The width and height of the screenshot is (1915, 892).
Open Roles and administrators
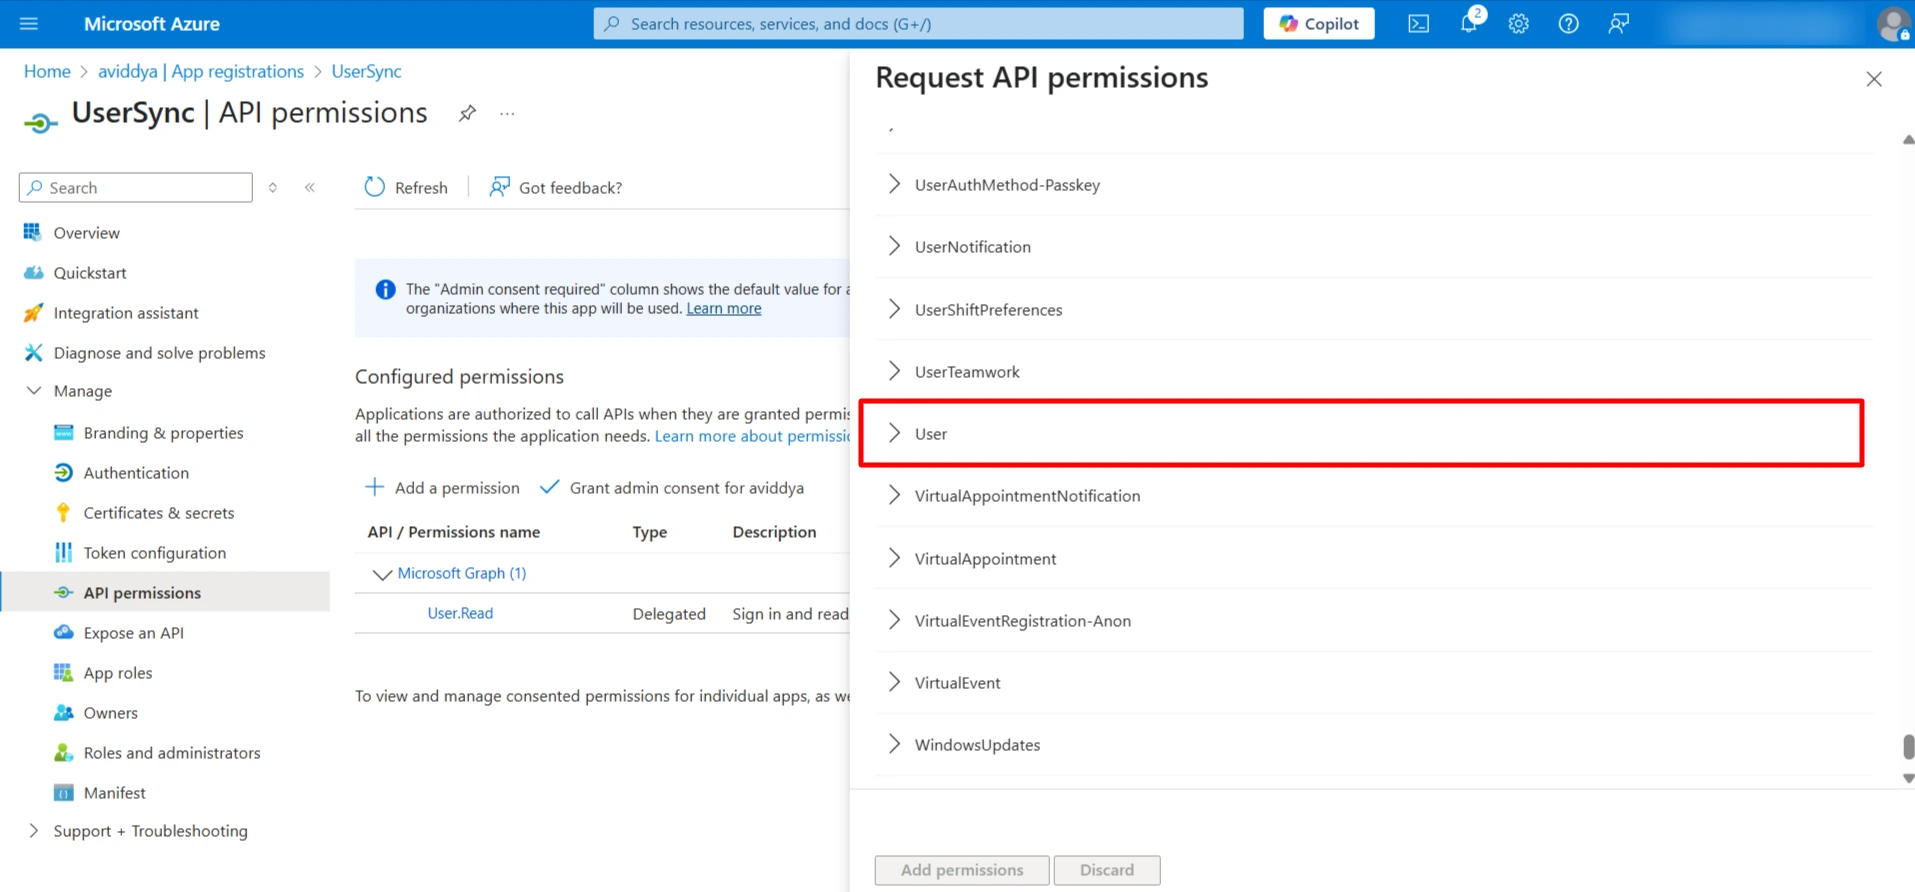[171, 752]
